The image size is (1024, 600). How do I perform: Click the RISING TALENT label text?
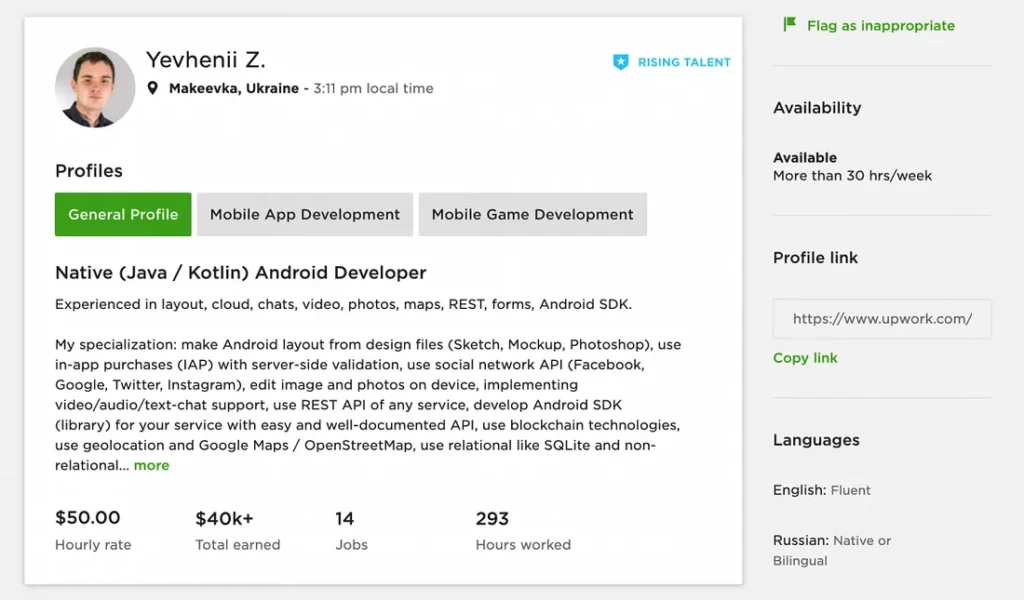pyautogui.click(x=684, y=62)
